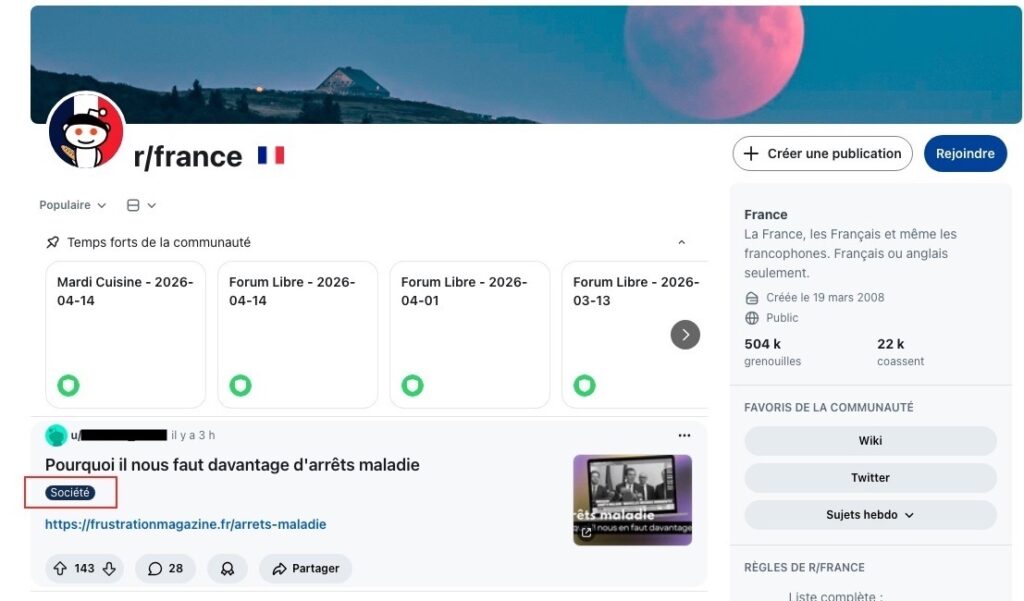The height and width of the screenshot is (601, 1024).
Task: Open the post options menu via the ellipsis
Action: pyautogui.click(x=684, y=435)
